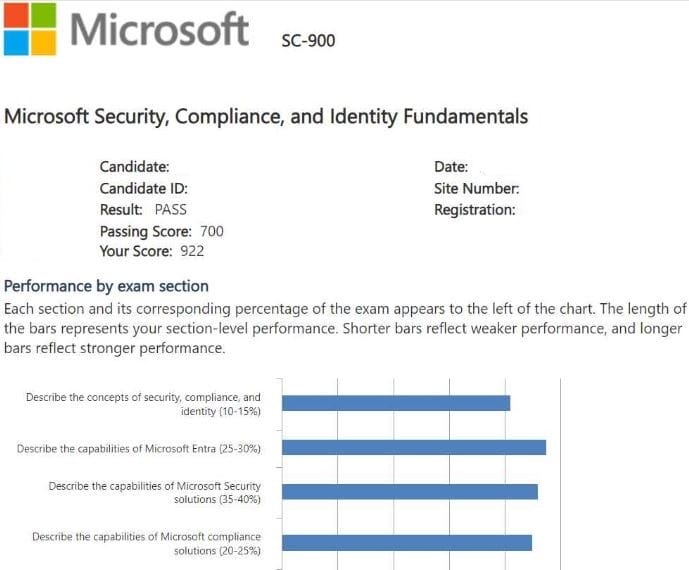Click the Microsoft wordmark text

pos(160,28)
